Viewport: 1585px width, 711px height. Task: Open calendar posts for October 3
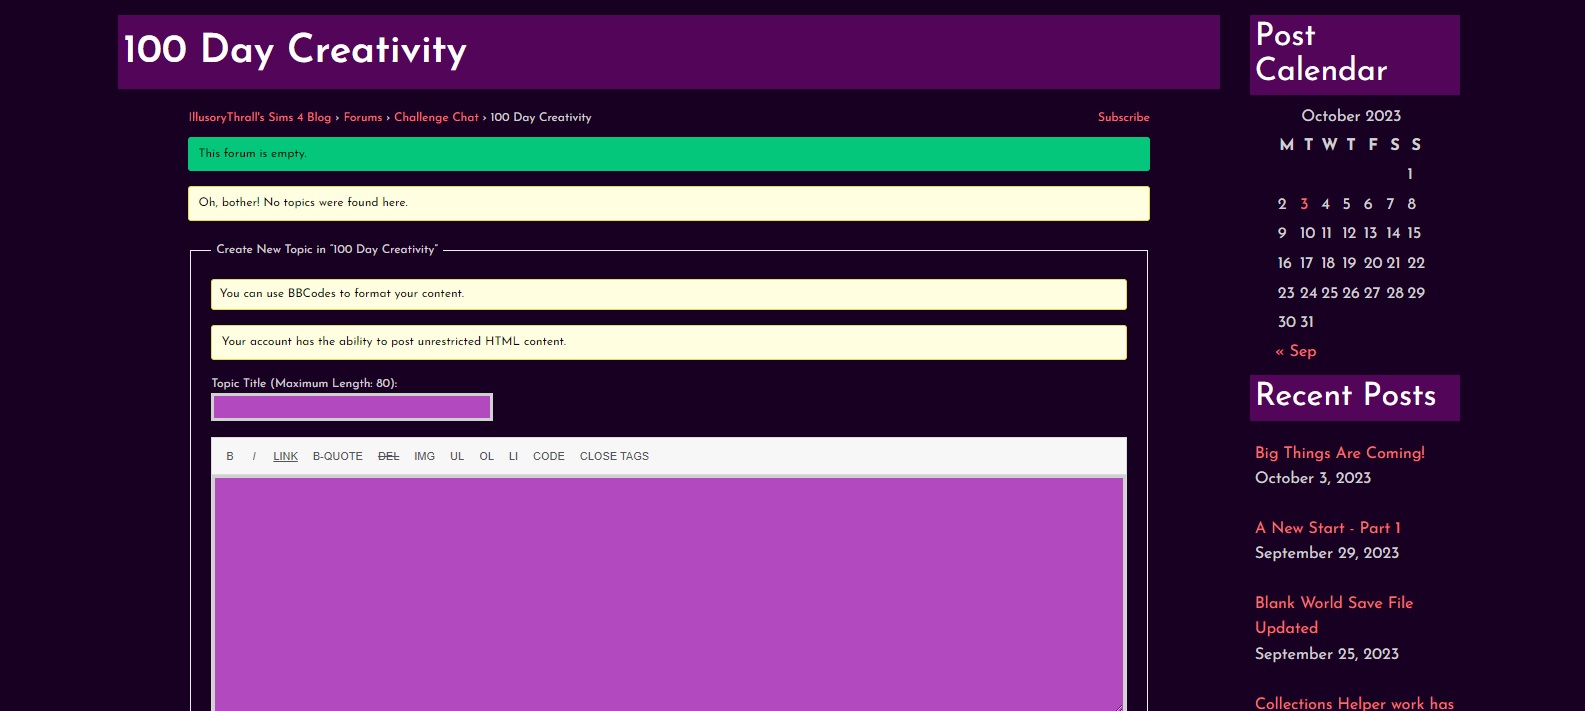tap(1304, 204)
